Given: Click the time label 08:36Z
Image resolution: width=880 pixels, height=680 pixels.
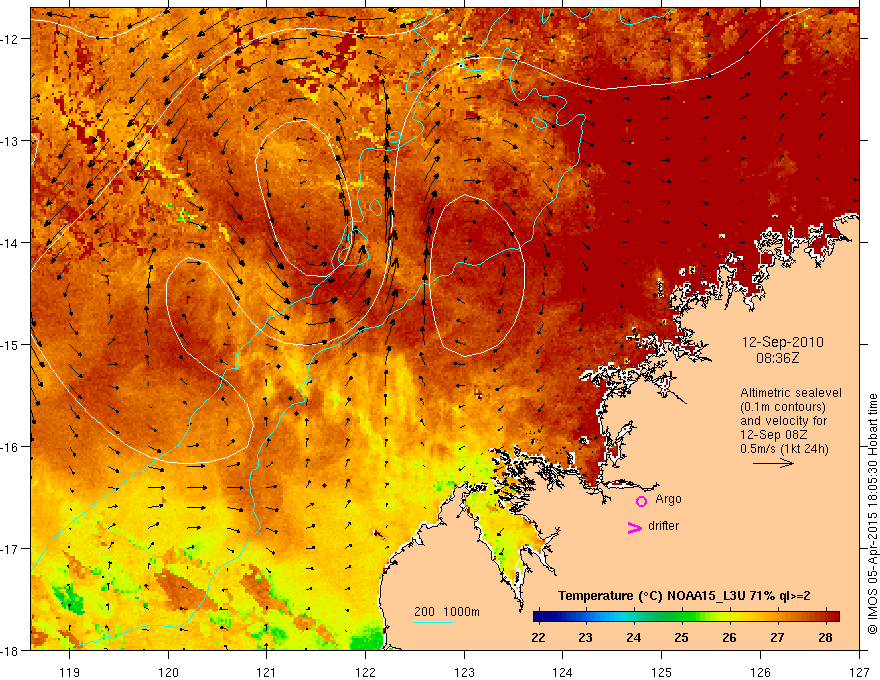Looking at the screenshot, I should 777,358.
